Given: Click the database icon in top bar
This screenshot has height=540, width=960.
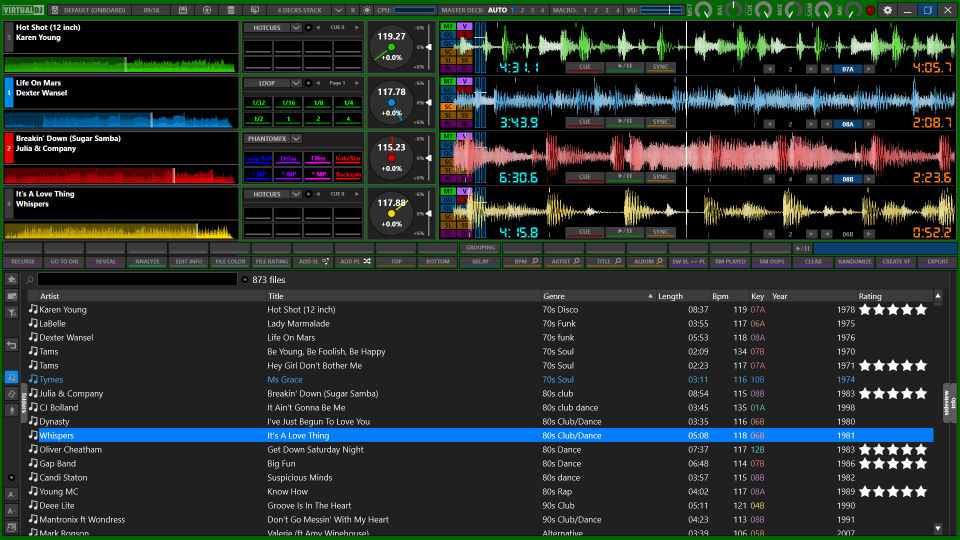Looking at the screenshot, I should (x=231, y=10).
